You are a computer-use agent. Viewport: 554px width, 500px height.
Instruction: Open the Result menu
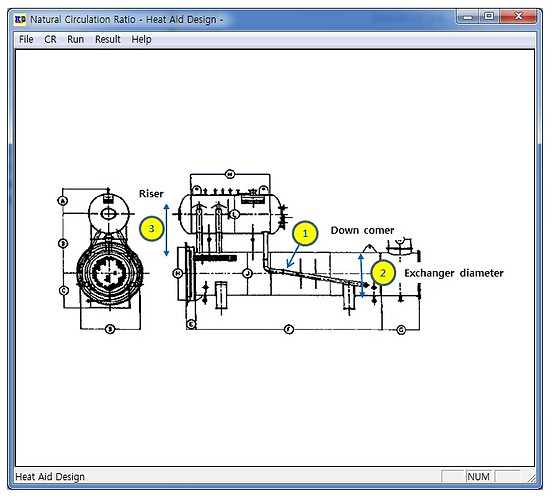108,39
